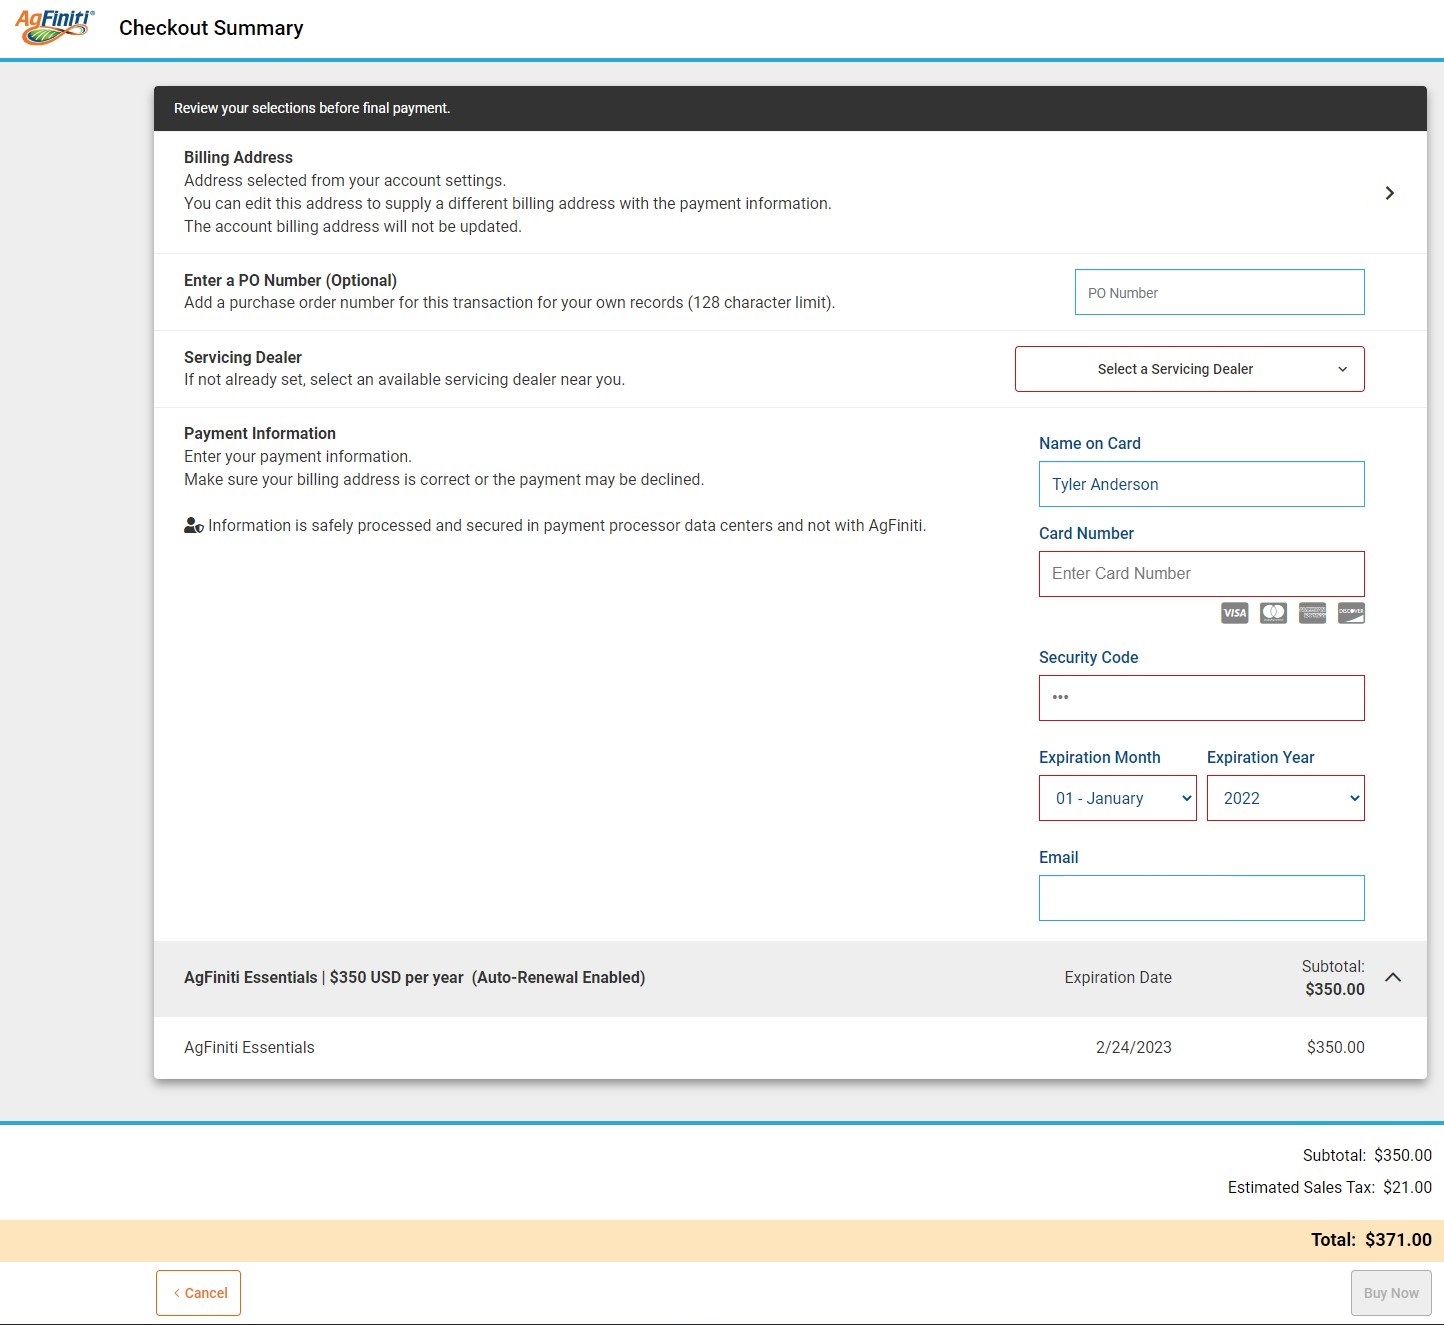Collapse the AgFiniti Essentials subtotal section
Screen dimensions: 1444x1325
(1393, 978)
